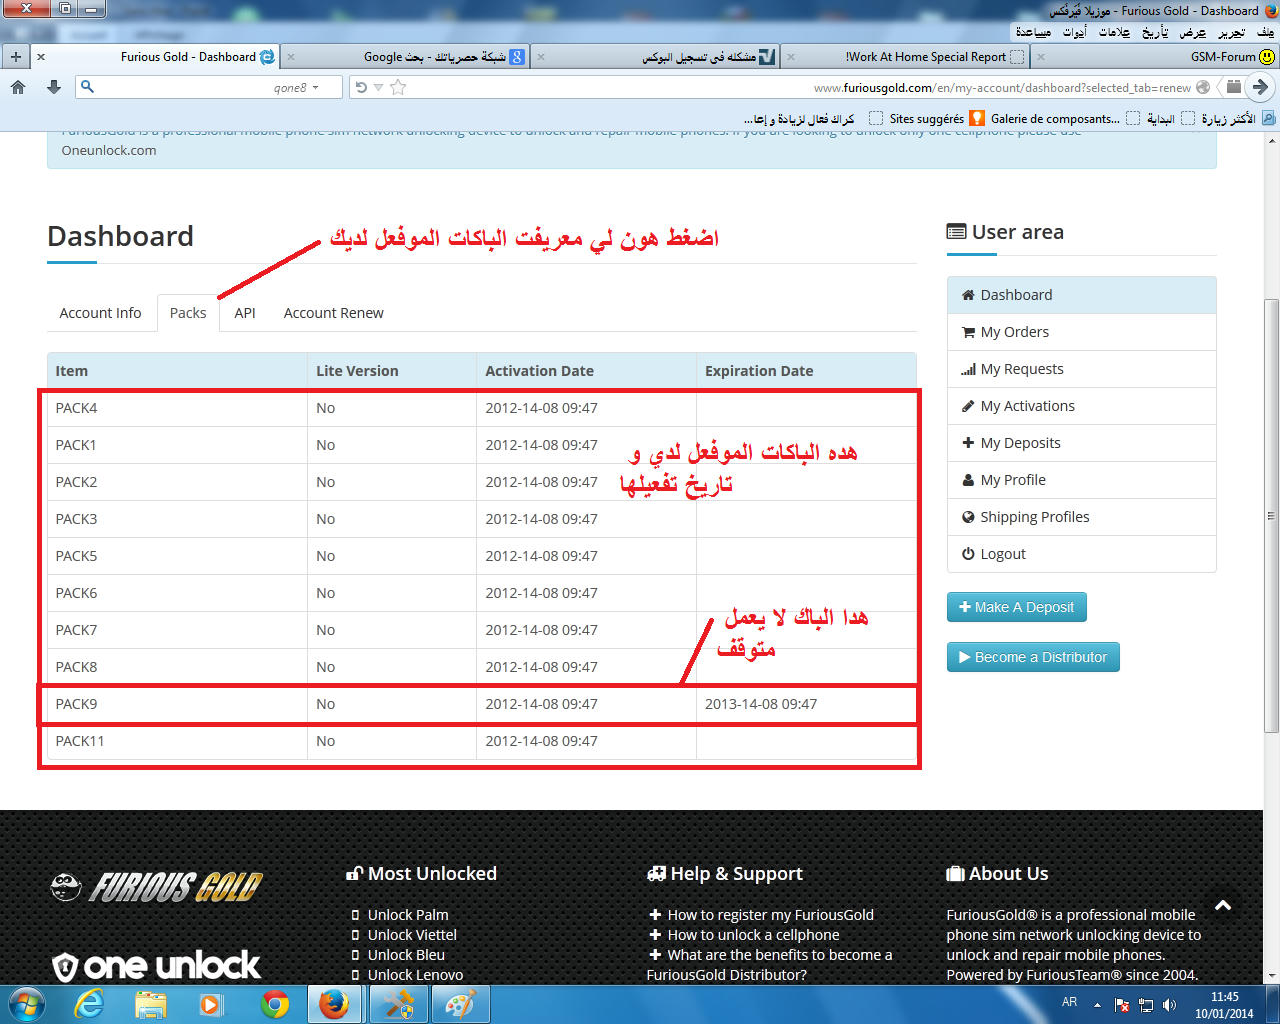The height and width of the screenshot is (1024, 1280).
Task: Click the Become a Distributor button
Action: point(1033,657)
